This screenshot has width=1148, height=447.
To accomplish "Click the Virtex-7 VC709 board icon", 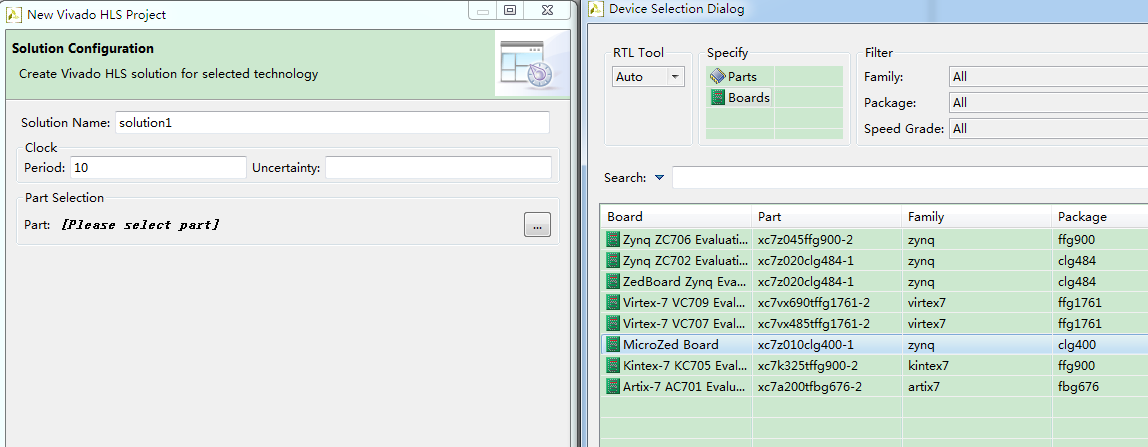I will [614, 303].
